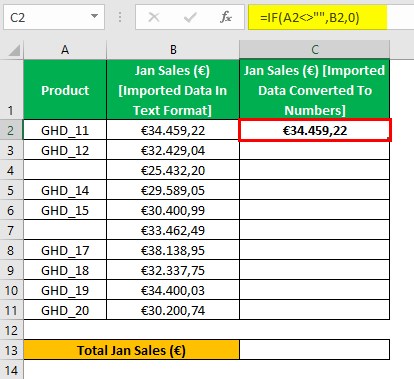Select column C header
The height and width of the screenshot is (379, 414).
[315, 50]
